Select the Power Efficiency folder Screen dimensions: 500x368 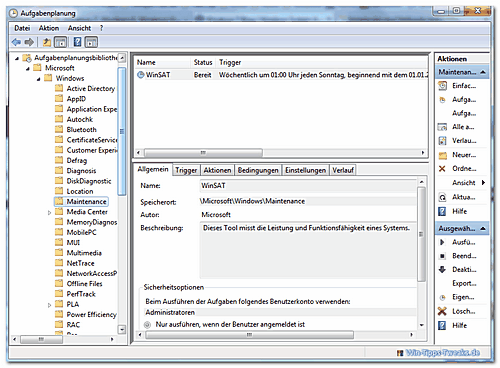91,315
